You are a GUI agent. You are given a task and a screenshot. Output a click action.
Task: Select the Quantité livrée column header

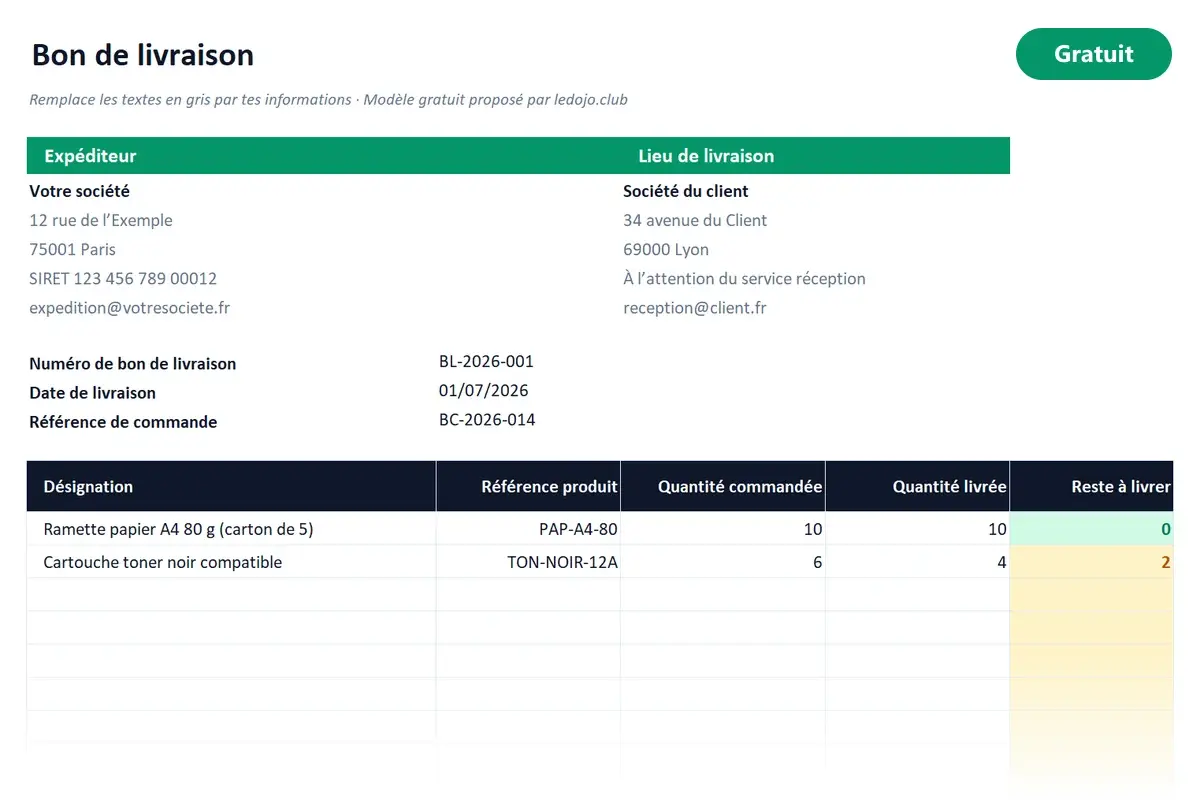click(x=918, y=486)
